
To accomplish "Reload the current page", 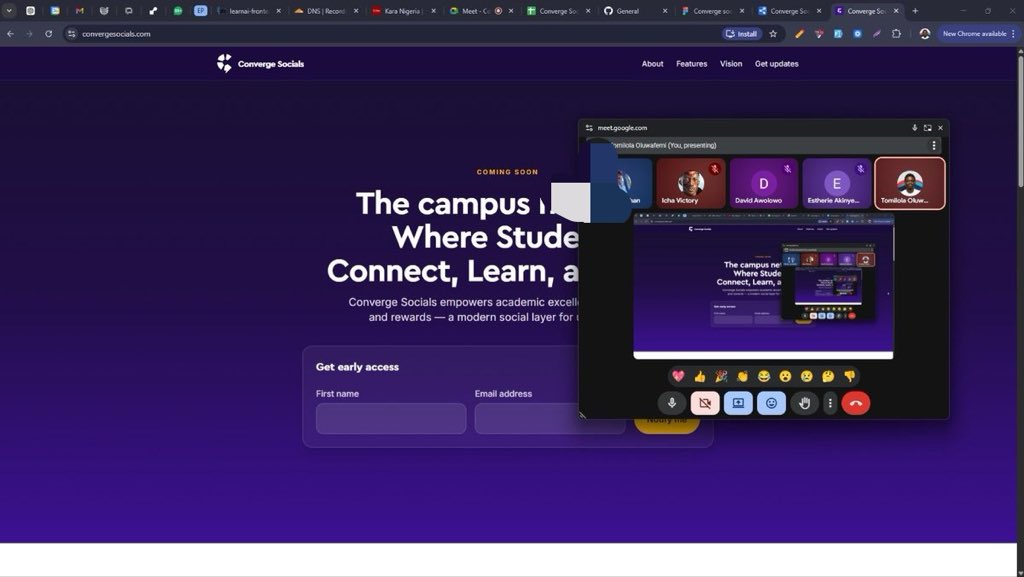I will [48, 34].
